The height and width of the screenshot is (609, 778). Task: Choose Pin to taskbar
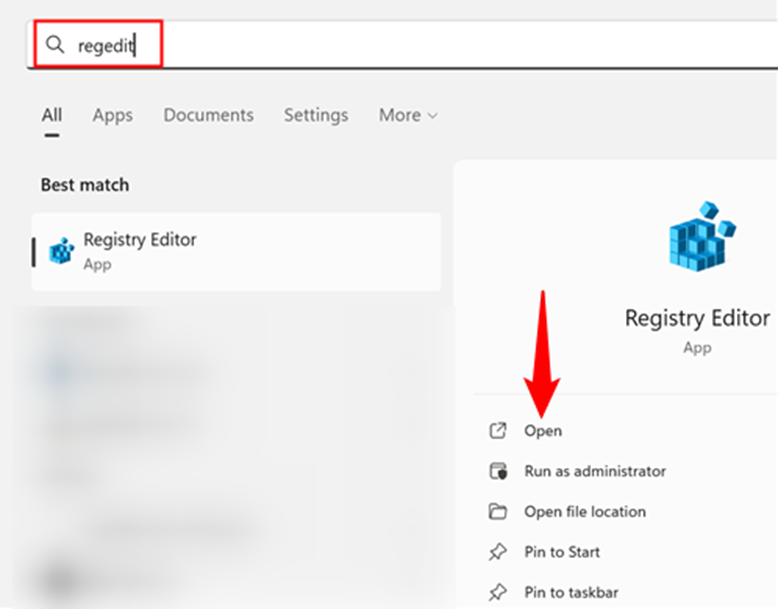[571, 592]
